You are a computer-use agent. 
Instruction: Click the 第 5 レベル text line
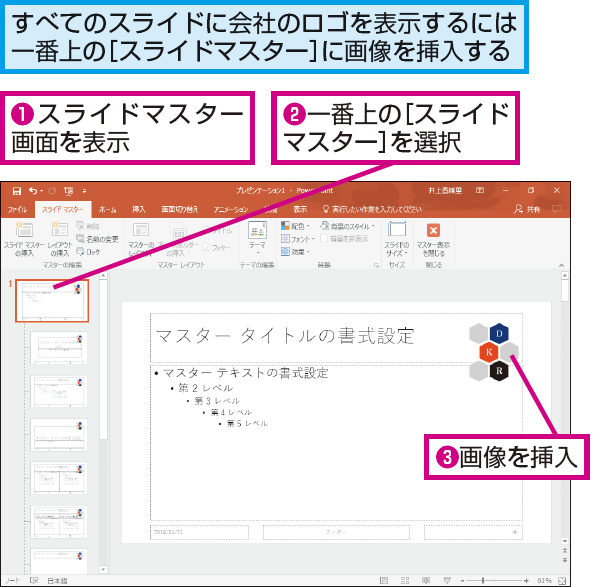point(247,423)
